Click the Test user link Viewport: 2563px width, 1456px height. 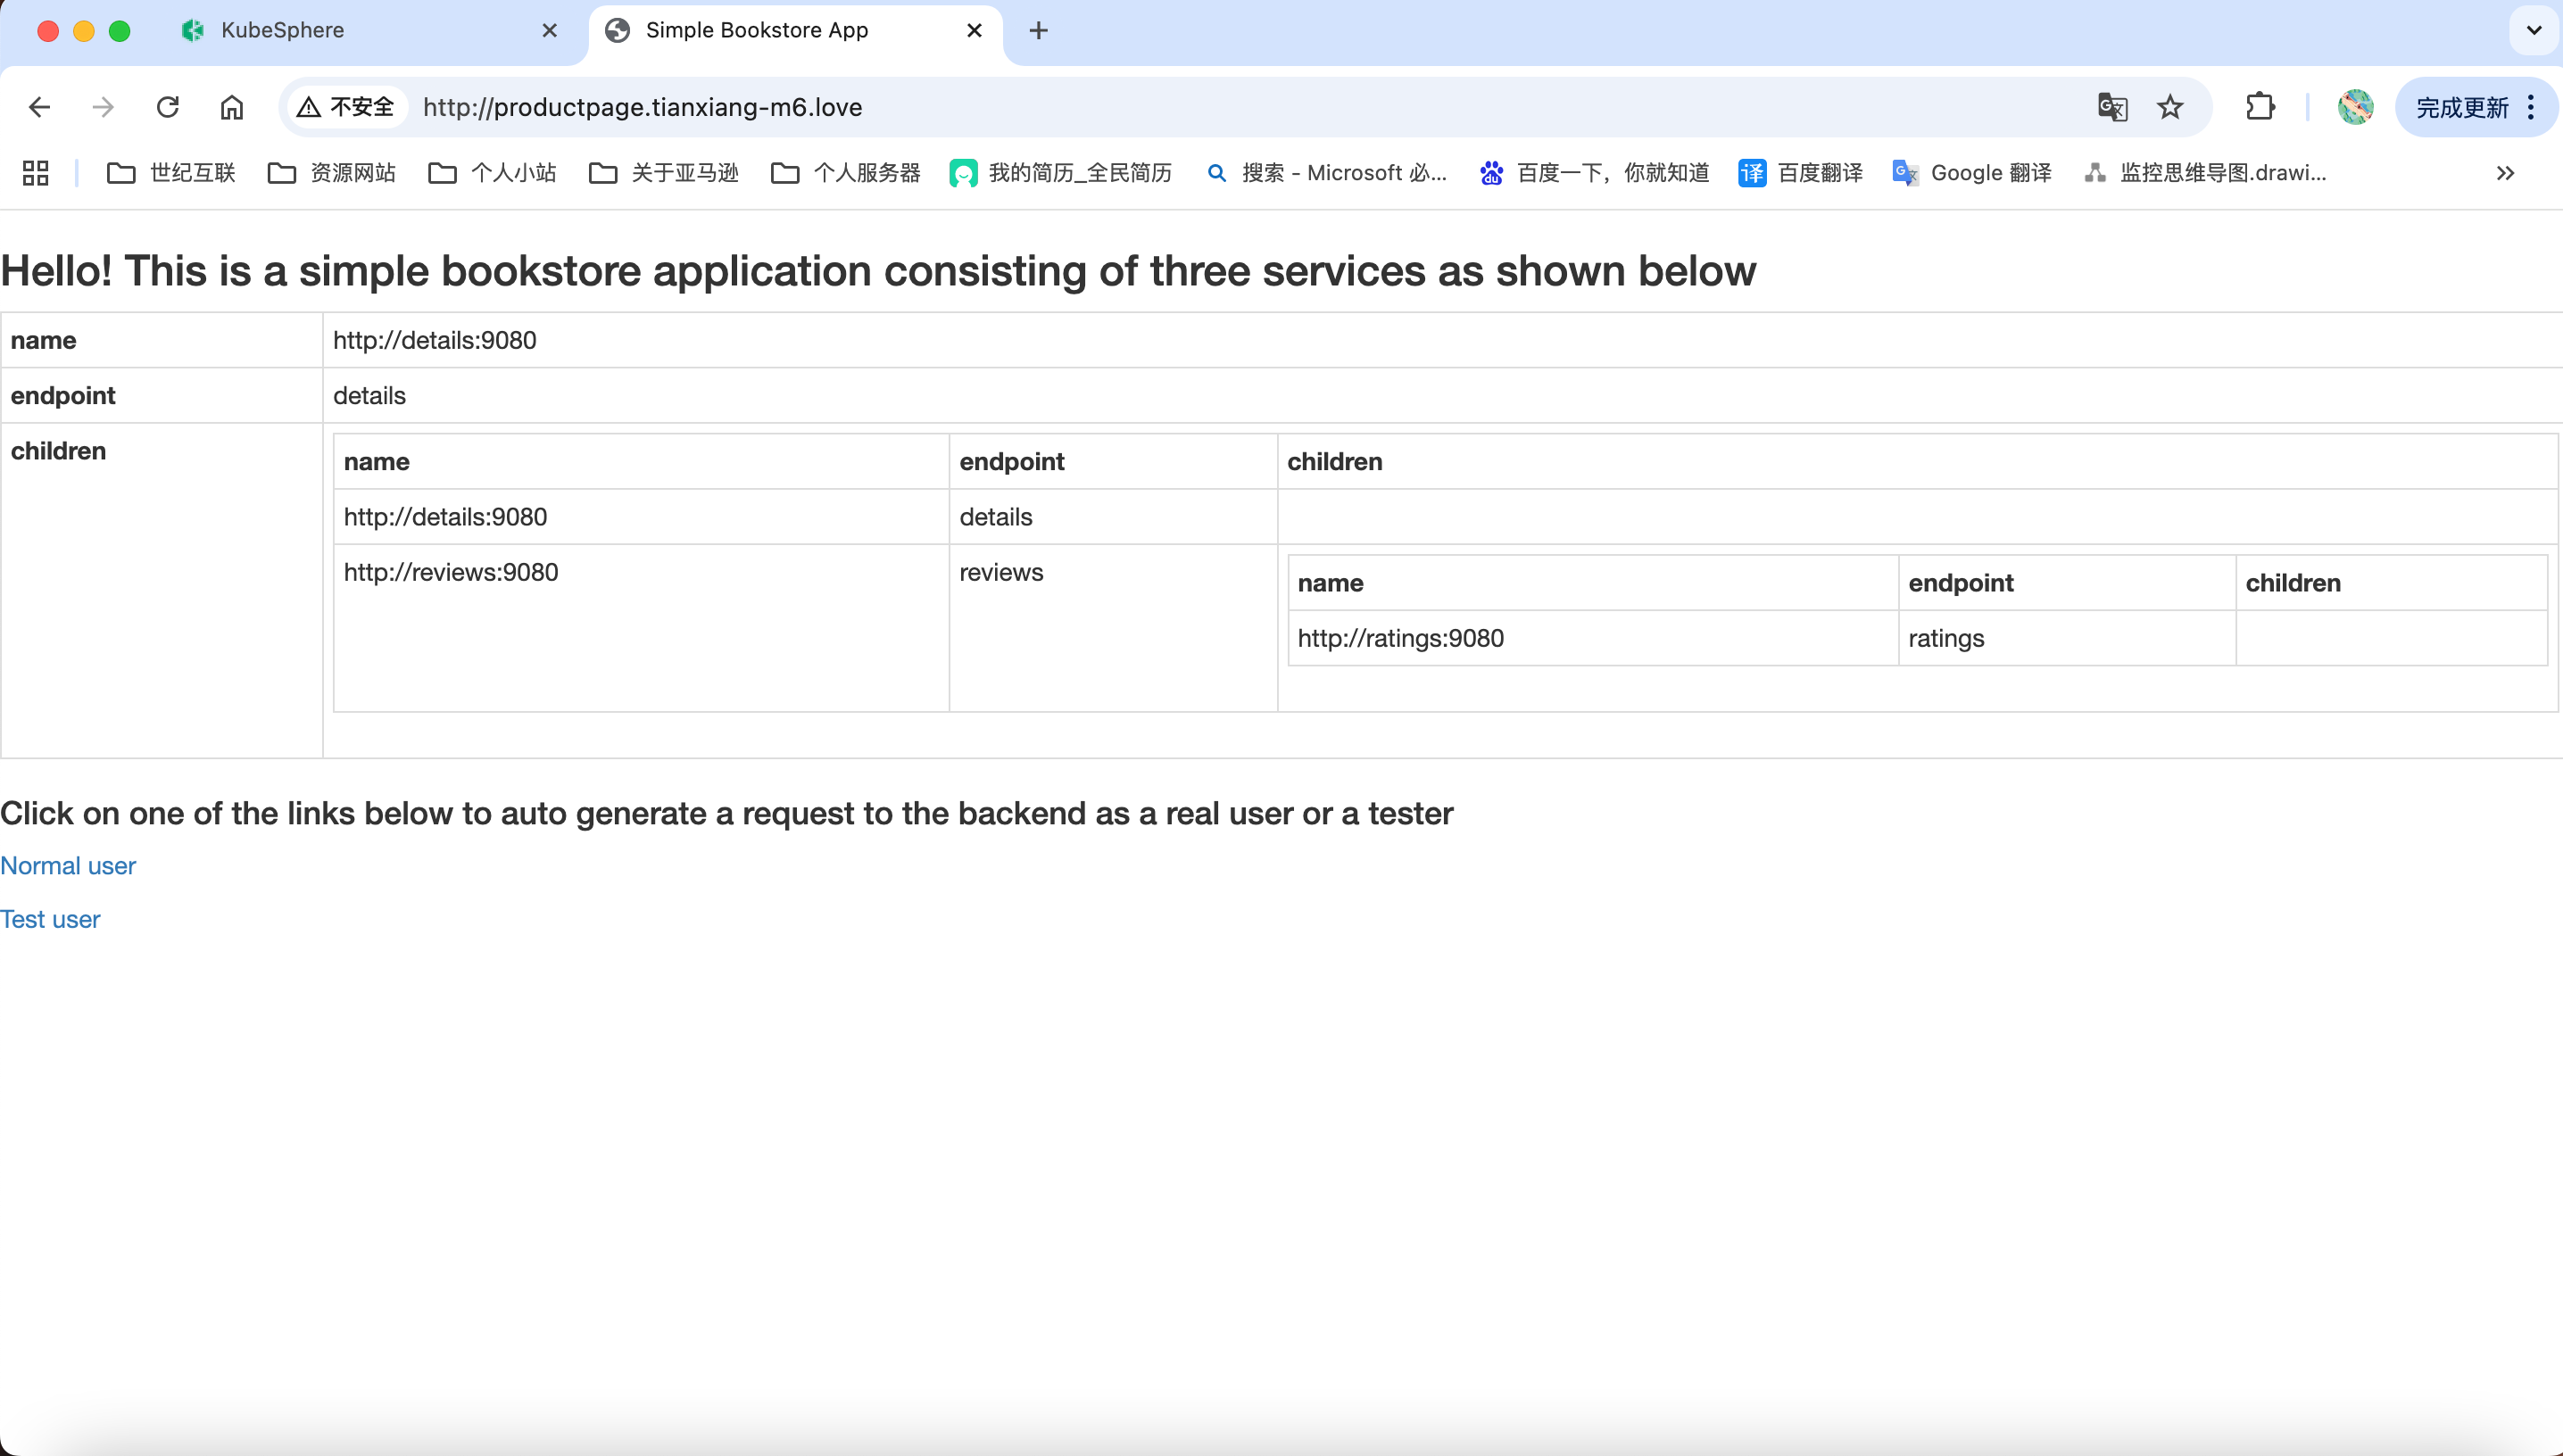[x=50, y=920]
